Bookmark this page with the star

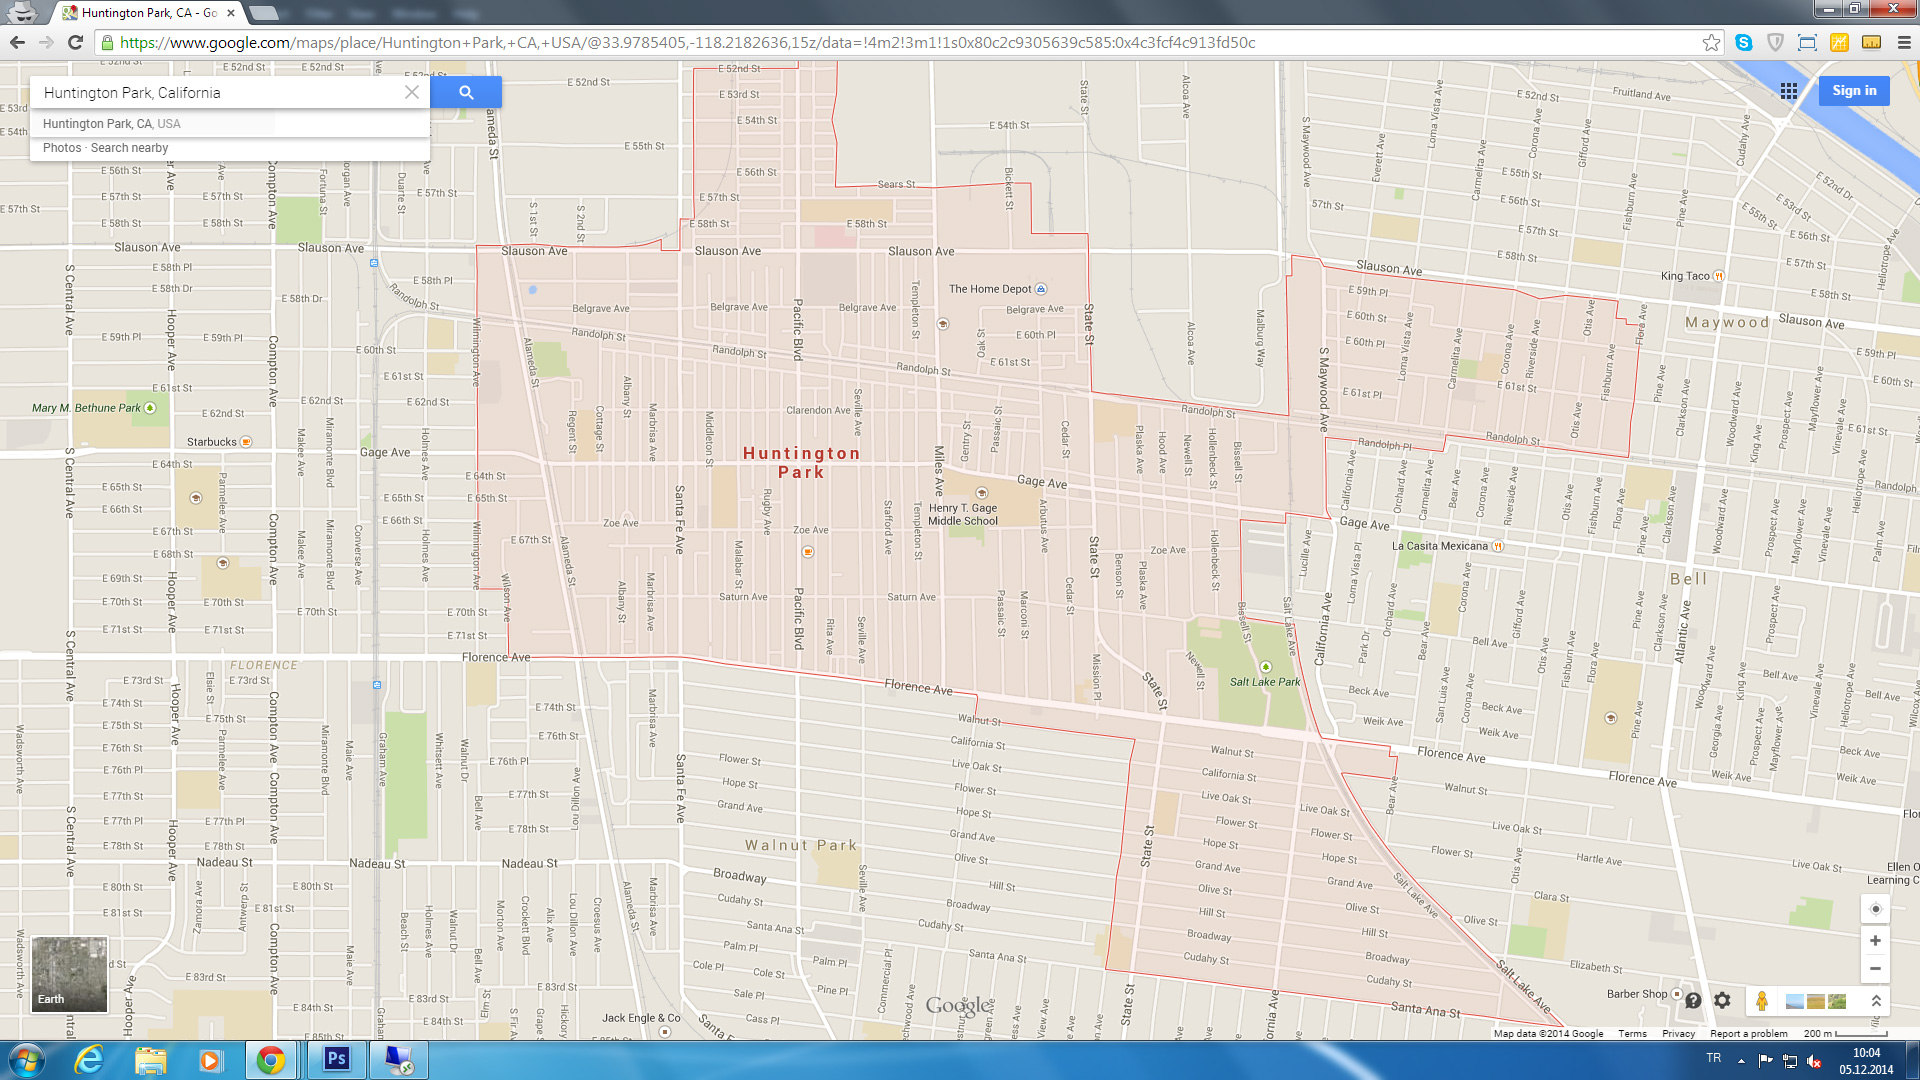click(x=1711, y=42)
